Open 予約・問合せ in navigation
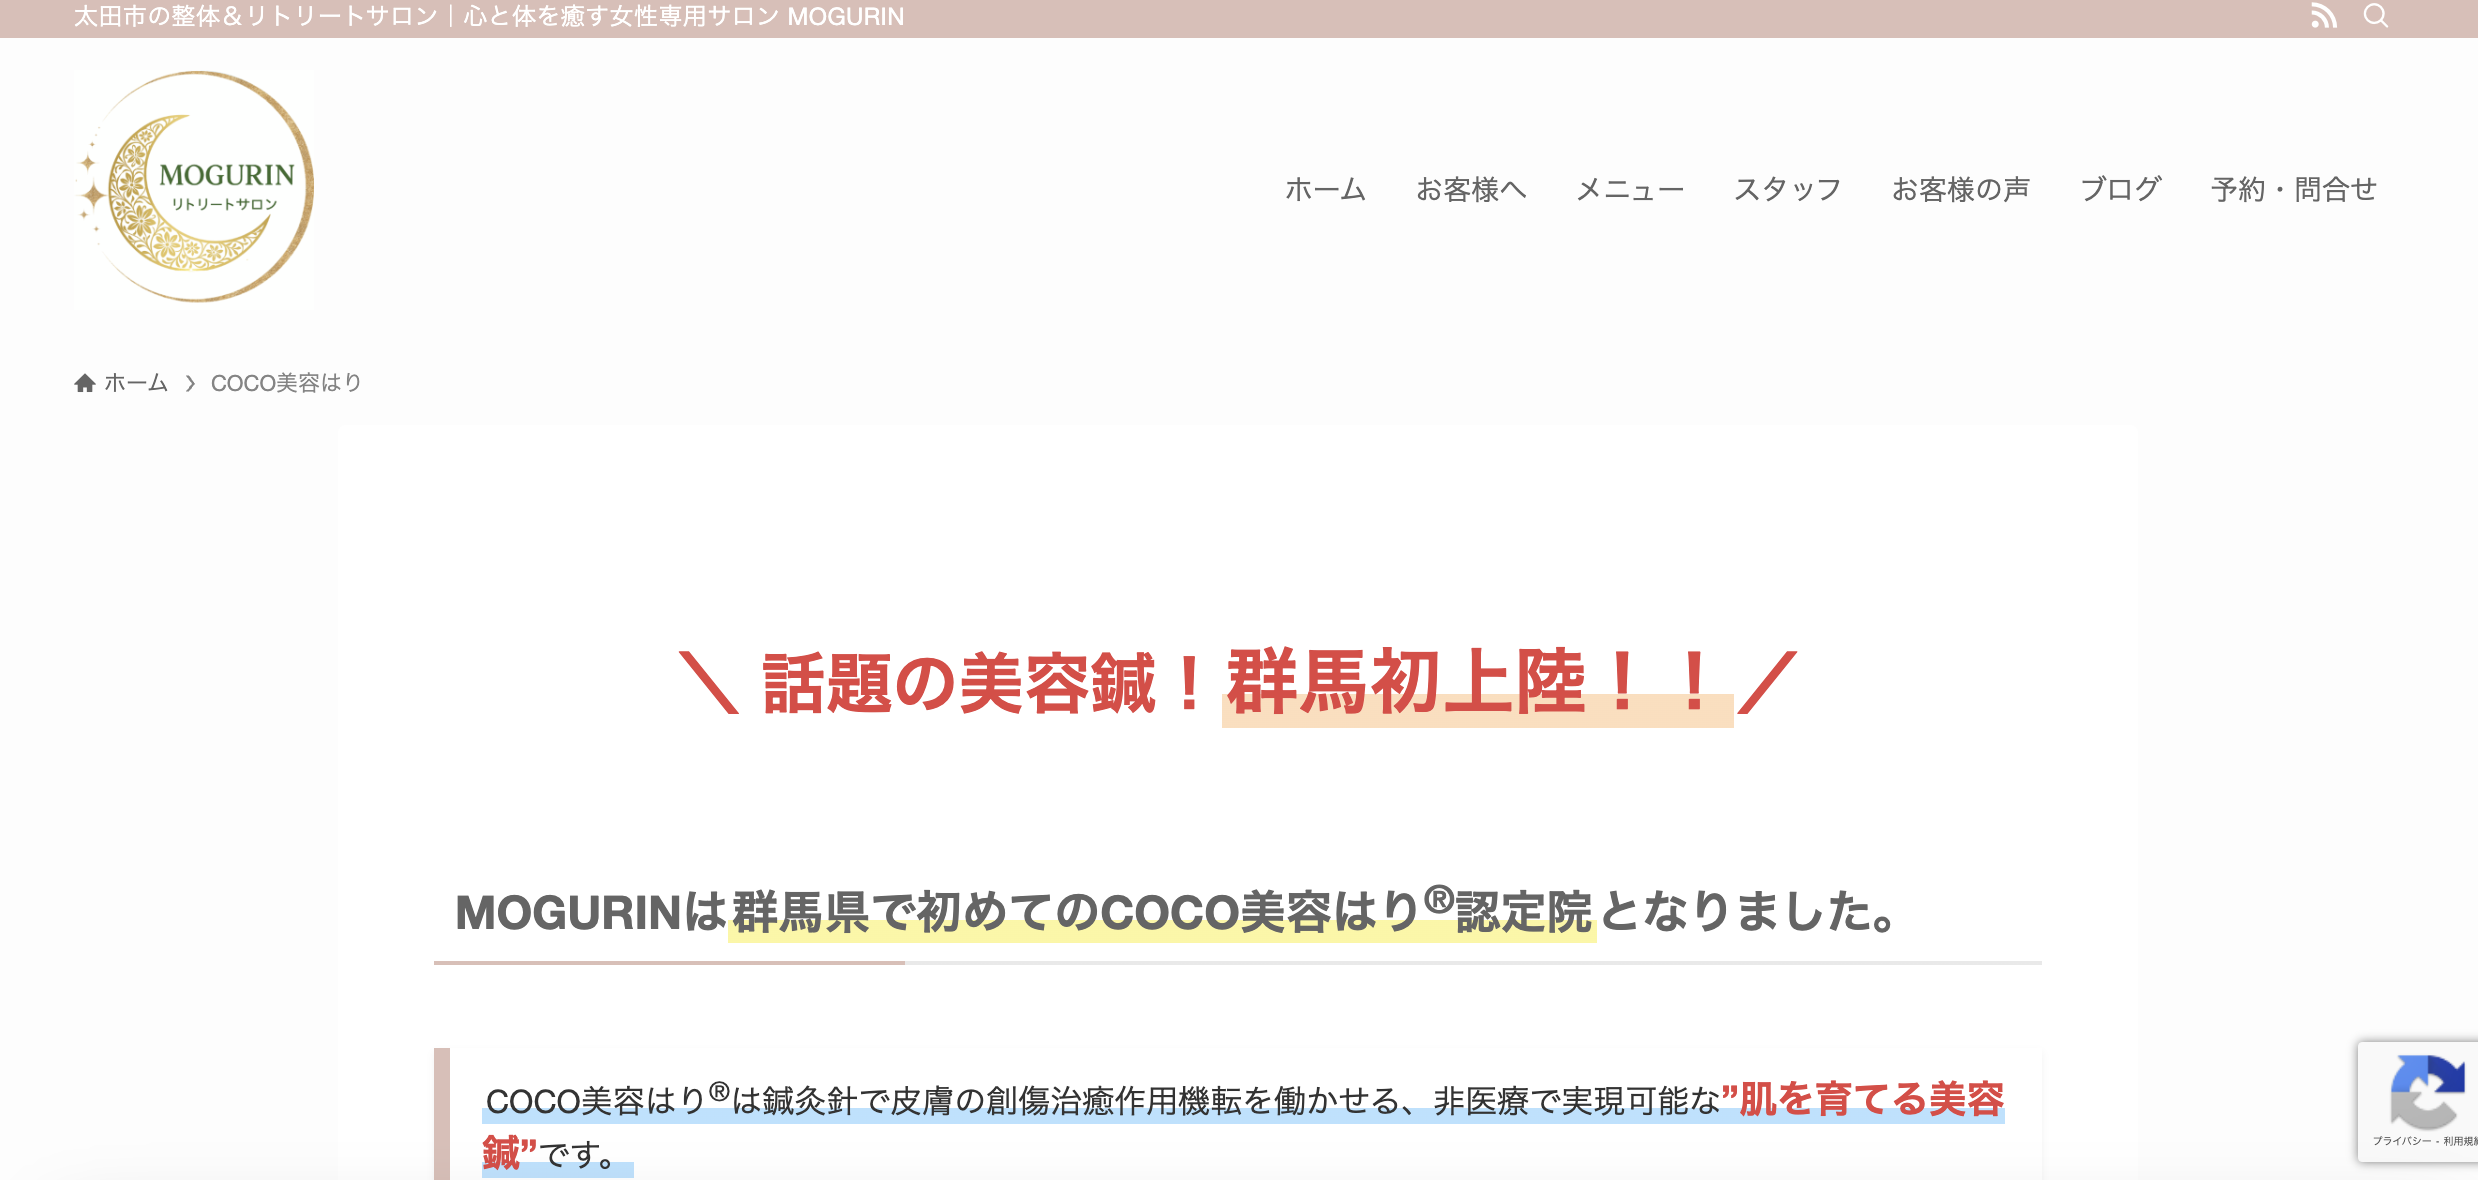This screenshot has height=1180, width=2478. [x=2294, y=189]
